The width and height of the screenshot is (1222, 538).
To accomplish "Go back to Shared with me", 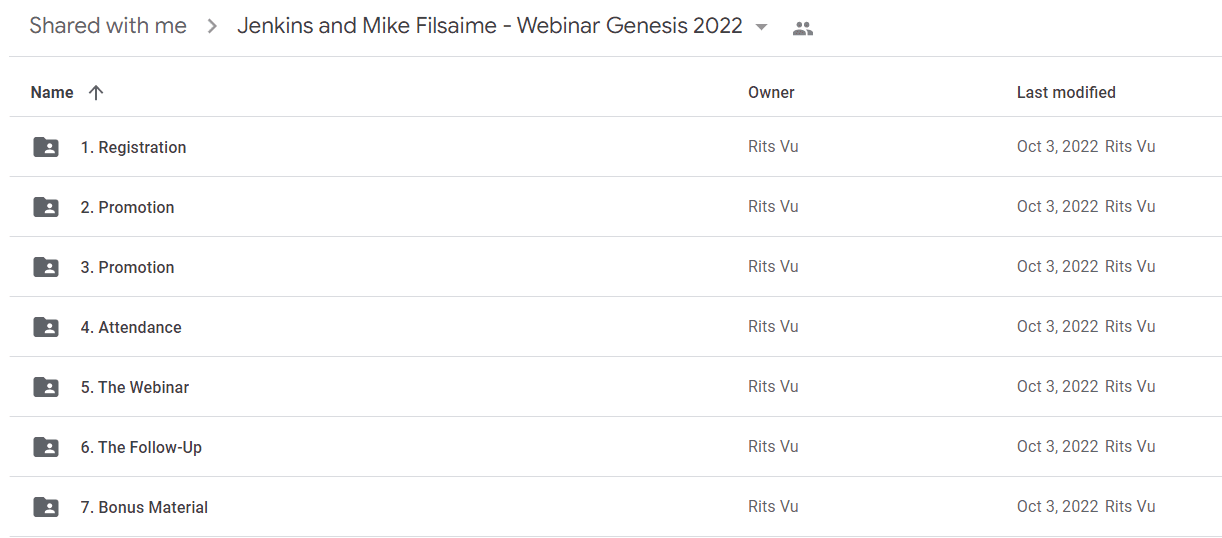I will [x=108, y=26].
